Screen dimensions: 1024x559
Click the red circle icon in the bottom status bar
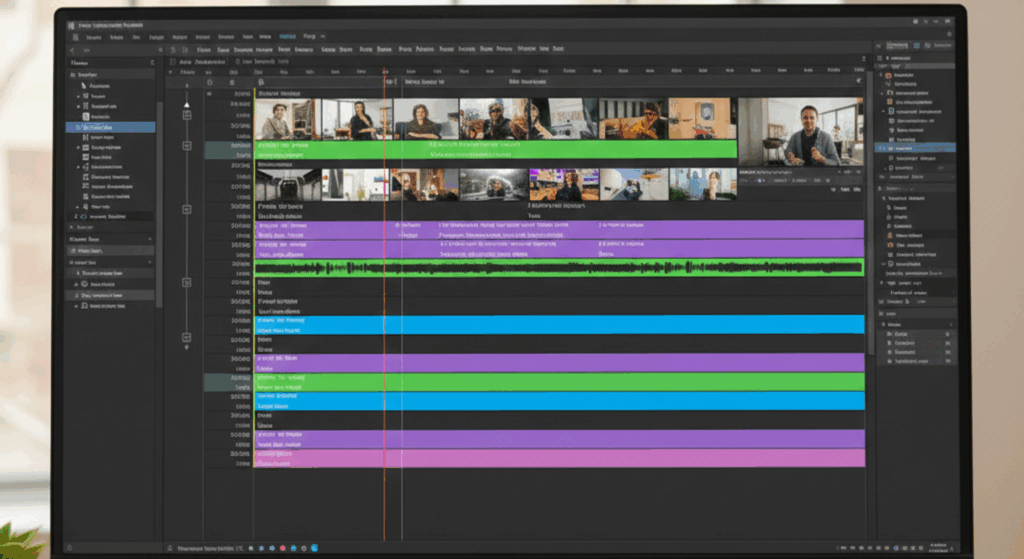pyautogui.click(x=282, y=548)
